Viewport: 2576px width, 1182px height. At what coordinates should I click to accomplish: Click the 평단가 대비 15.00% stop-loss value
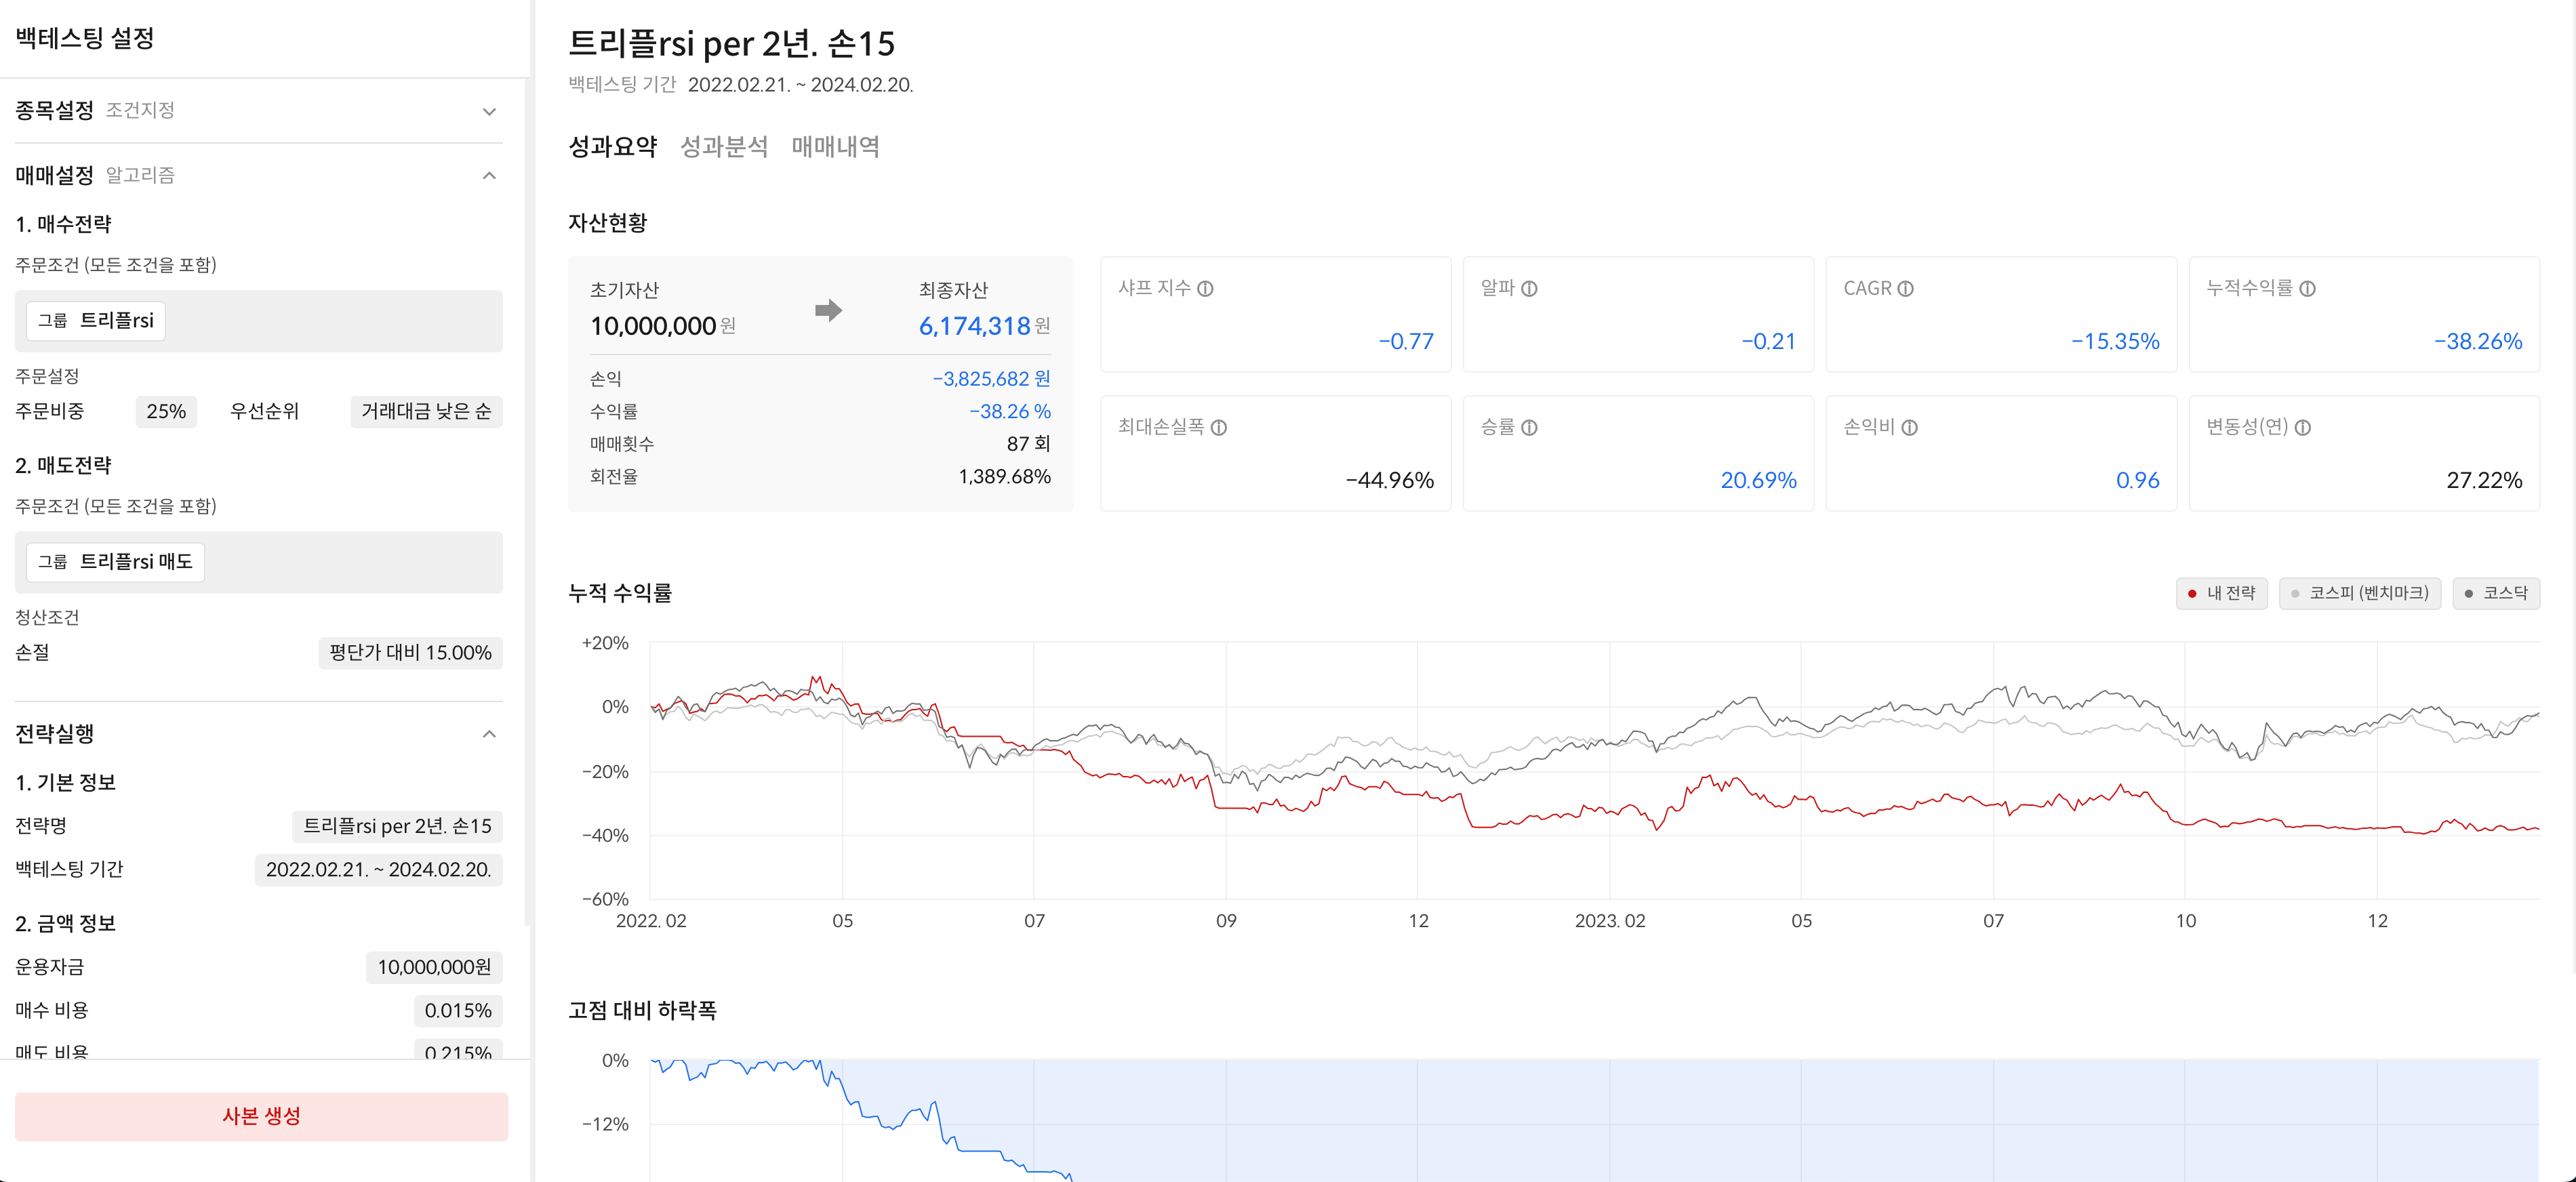click(410, 653)
